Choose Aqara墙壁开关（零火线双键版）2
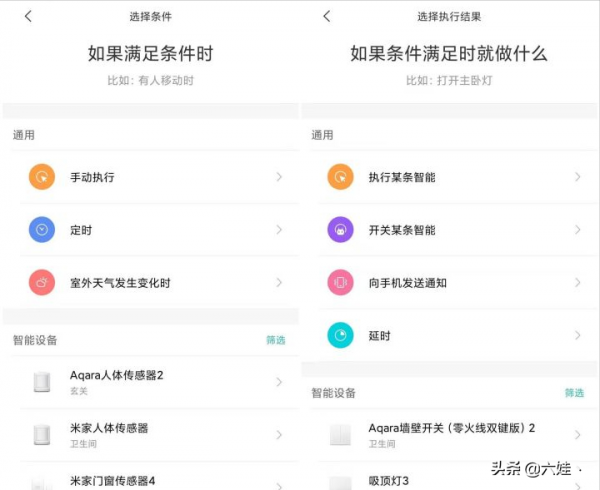Image resolution: width=600 pixels, height=490 pixels. 458,435
